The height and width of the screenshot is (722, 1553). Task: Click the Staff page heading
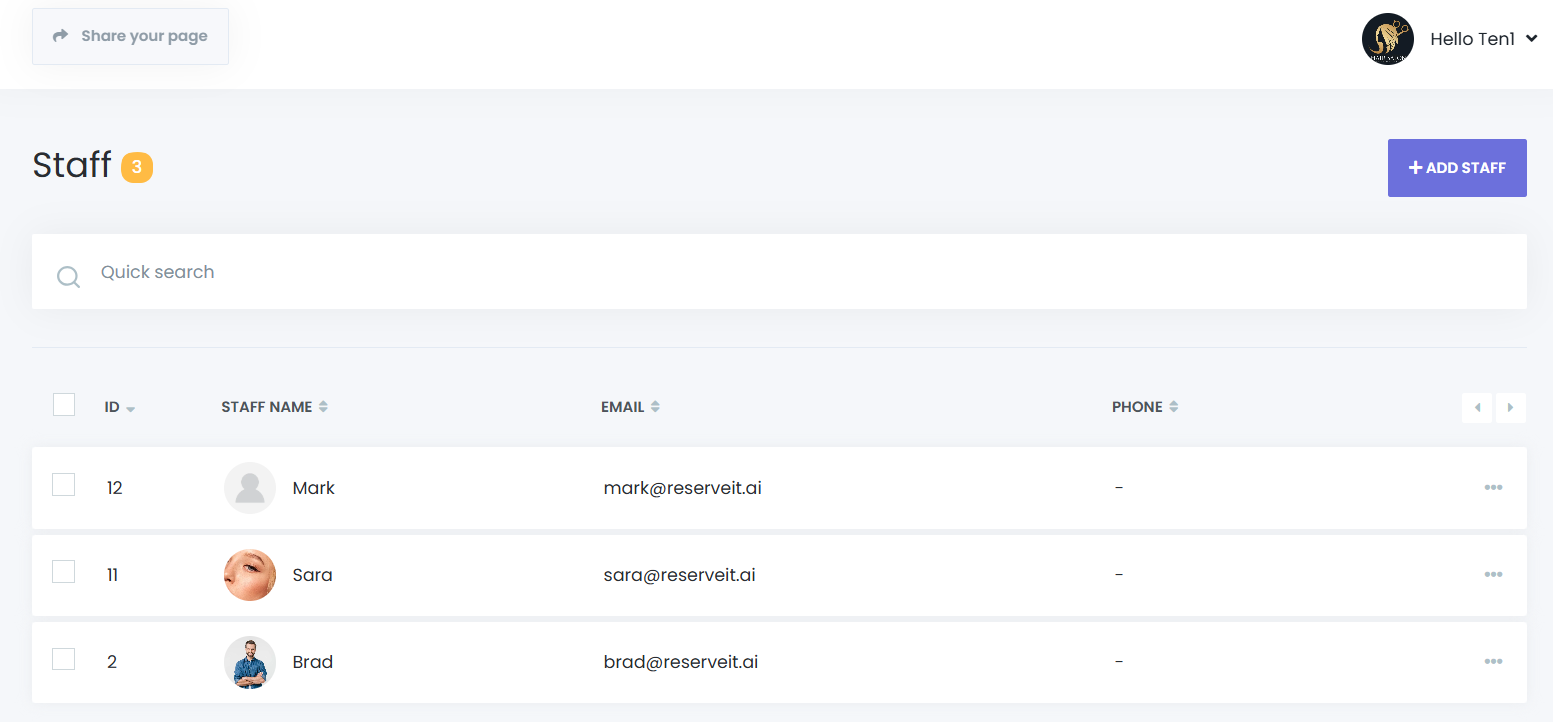(71, 165)
